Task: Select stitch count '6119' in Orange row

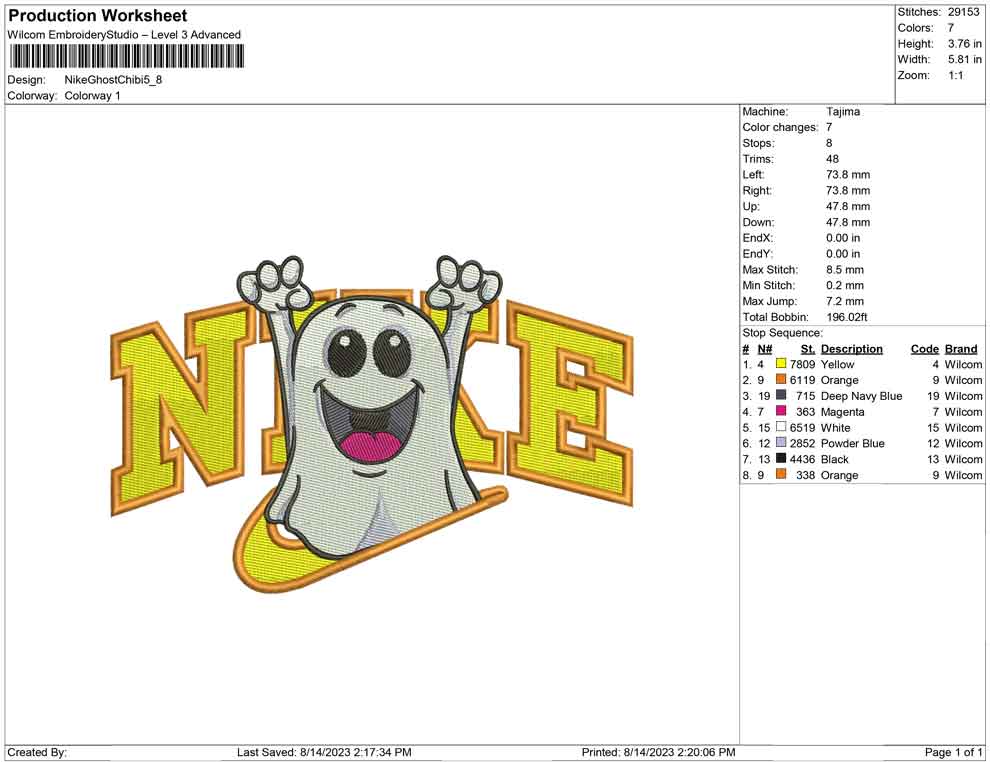Action: pos(802,380)
